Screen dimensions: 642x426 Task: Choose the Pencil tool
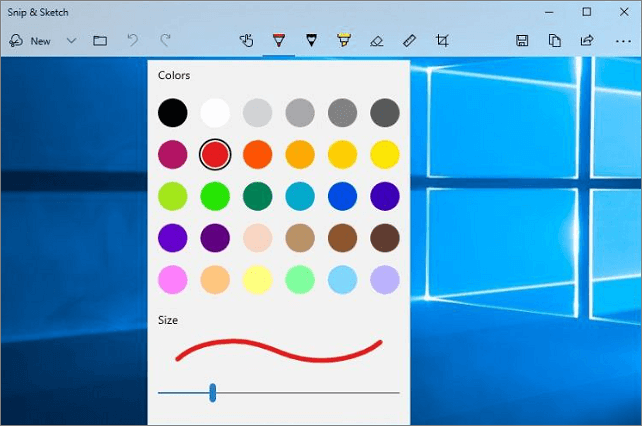[311, 41]
